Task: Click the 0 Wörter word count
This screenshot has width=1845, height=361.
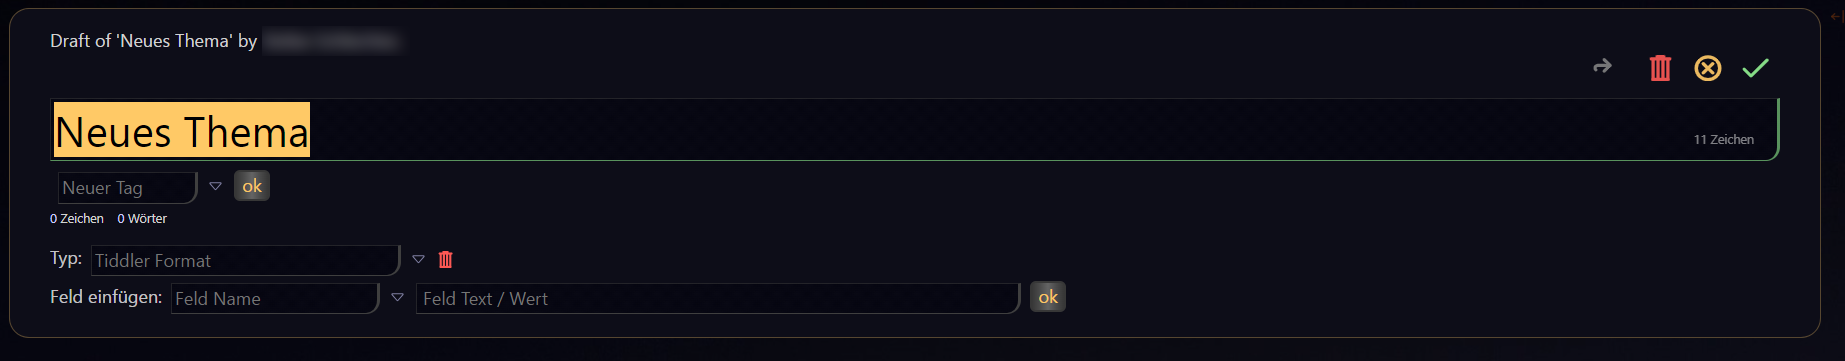Action: pos(142,219)
